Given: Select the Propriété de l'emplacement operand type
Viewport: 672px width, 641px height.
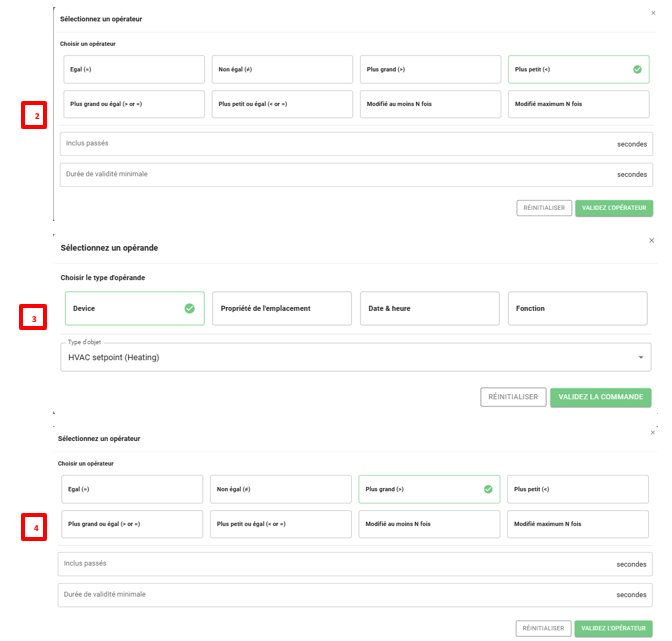Looking at the screenshot, I should [x=281, y=308].
